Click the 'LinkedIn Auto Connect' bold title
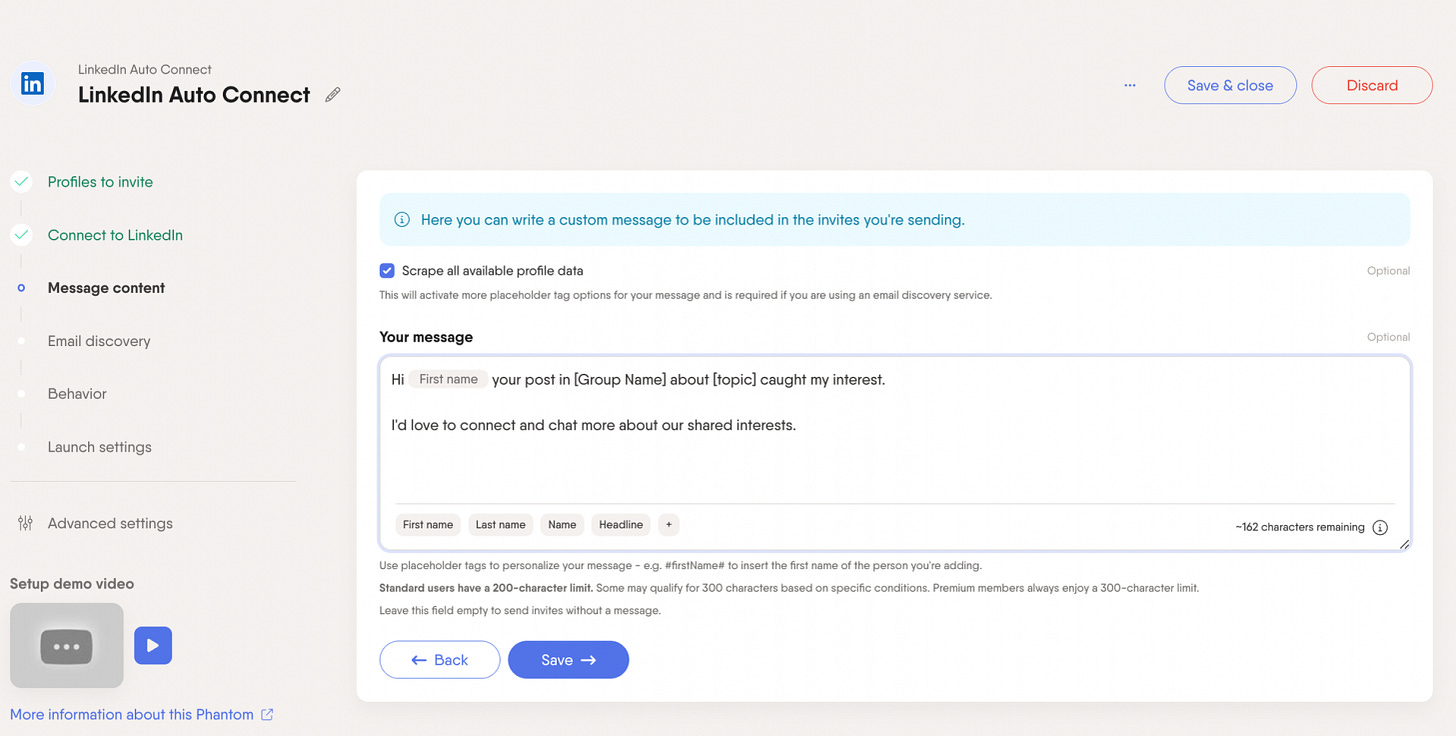 click(194, 95)
